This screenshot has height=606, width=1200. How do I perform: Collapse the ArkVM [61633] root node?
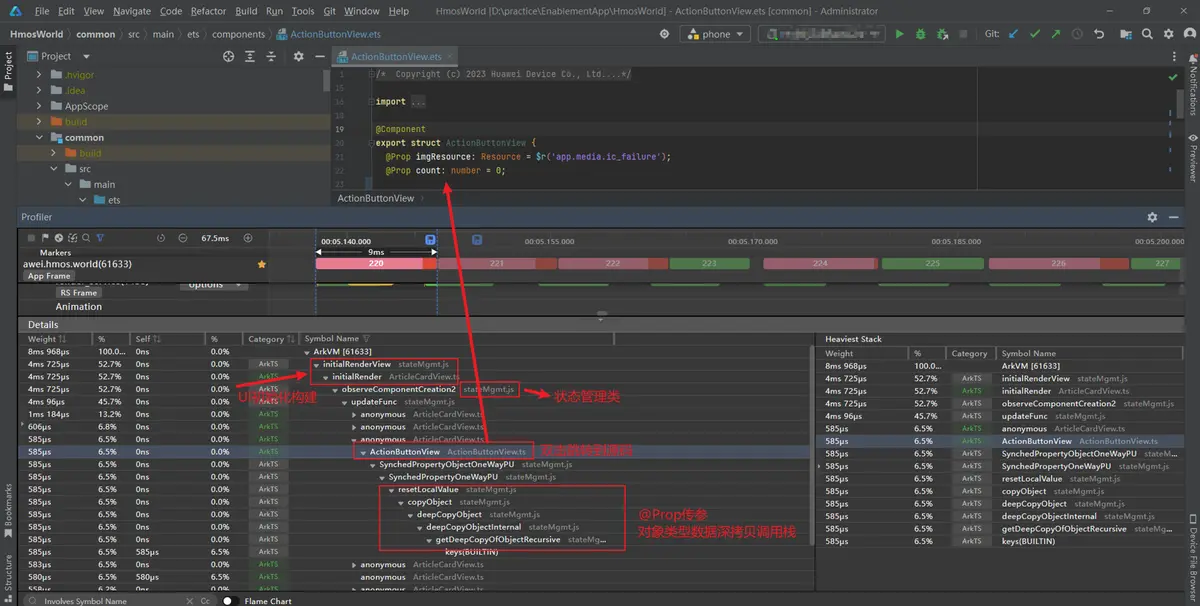coord(307,352)
